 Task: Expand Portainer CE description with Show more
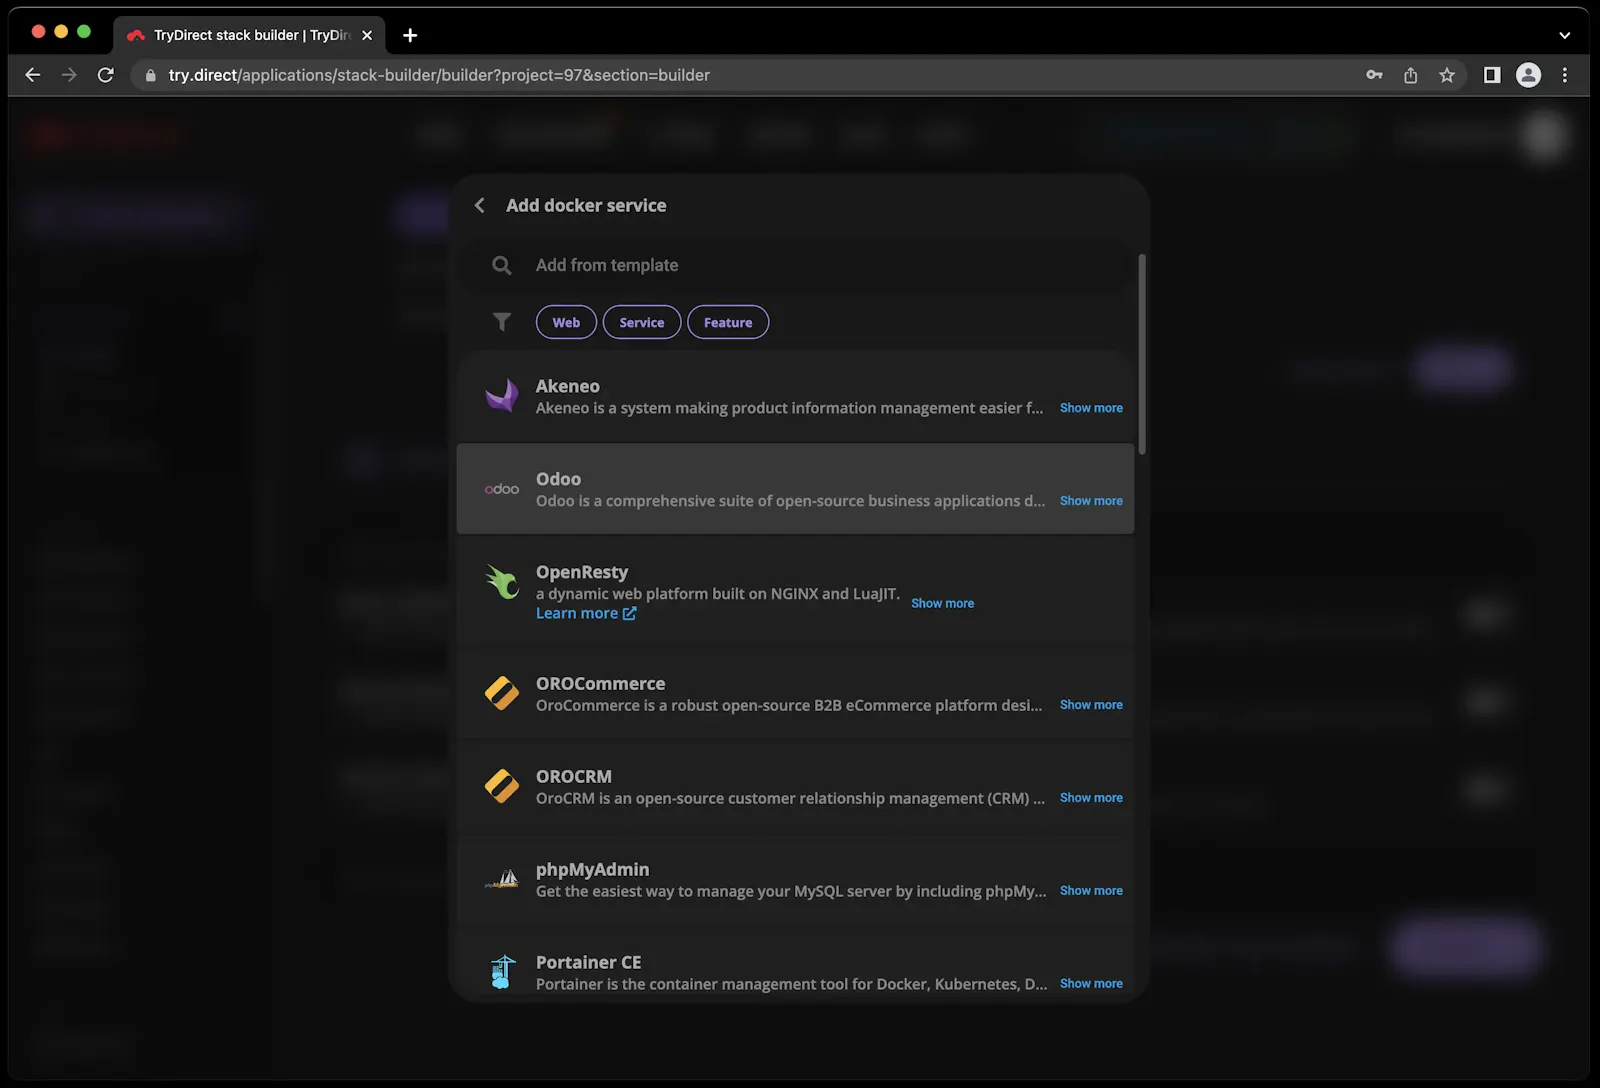tap(1091, 984)
